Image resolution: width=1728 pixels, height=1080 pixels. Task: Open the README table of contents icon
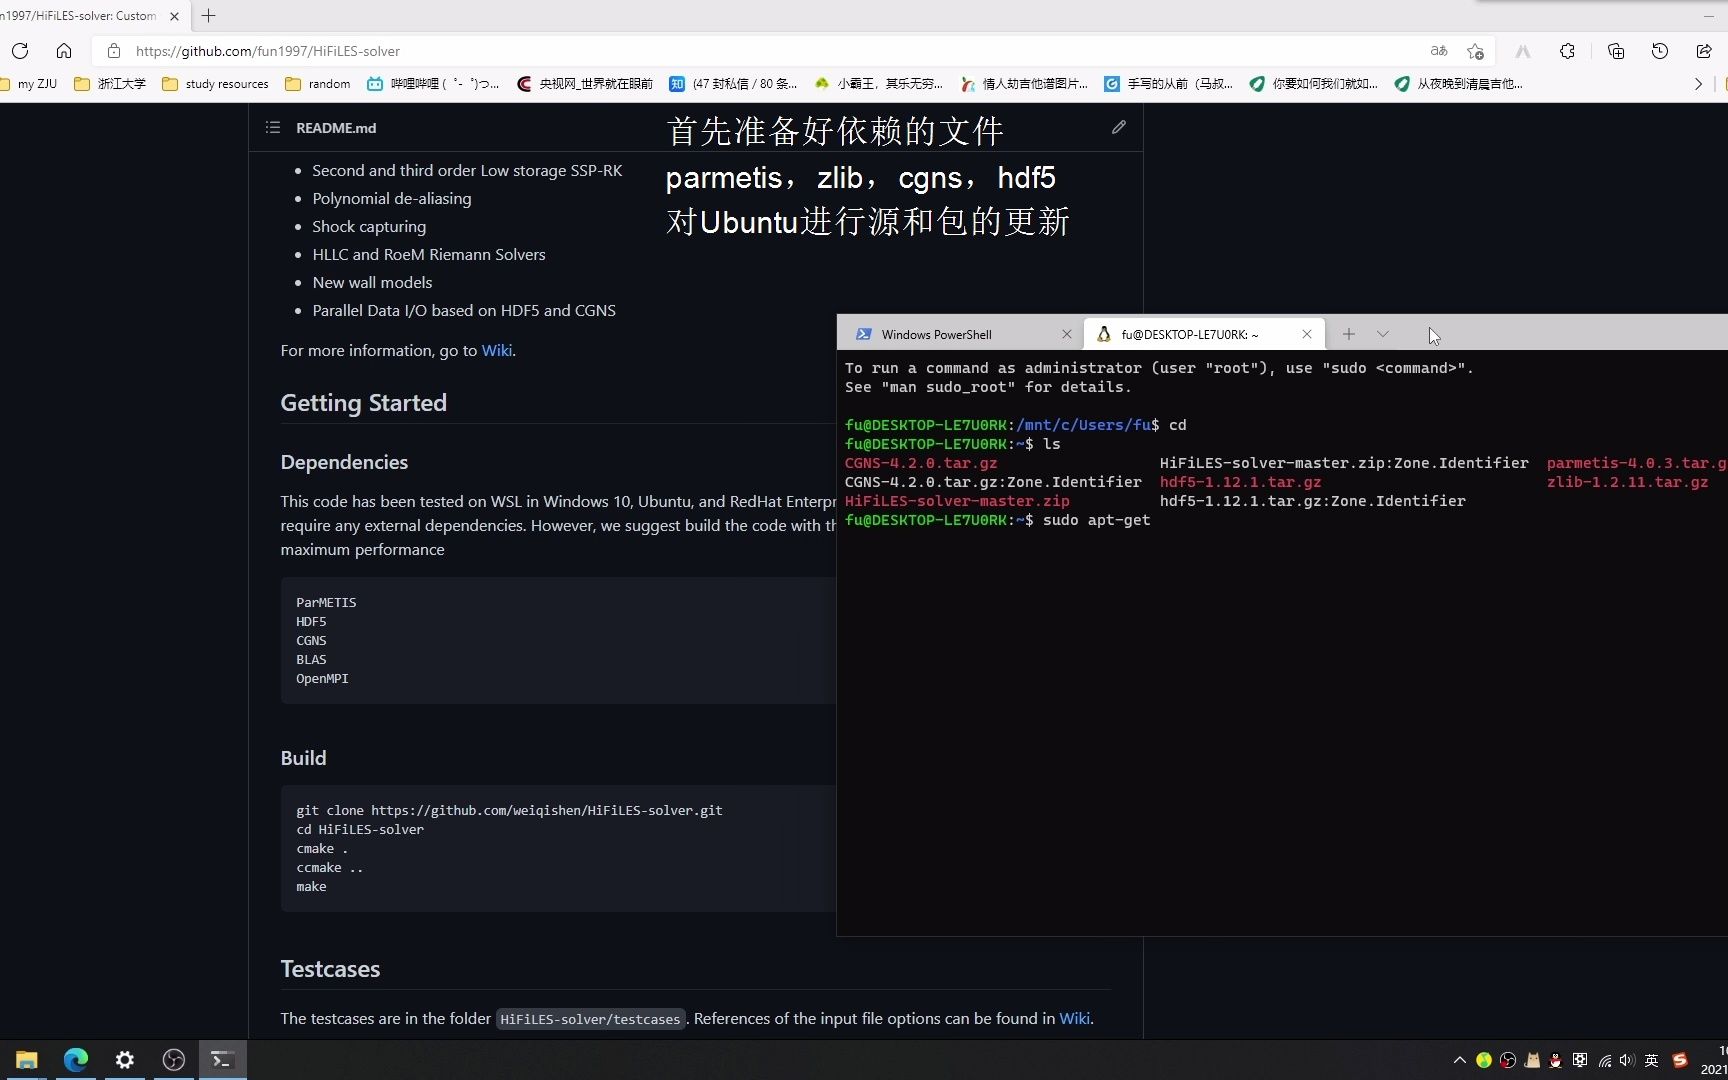pos(271,127)
